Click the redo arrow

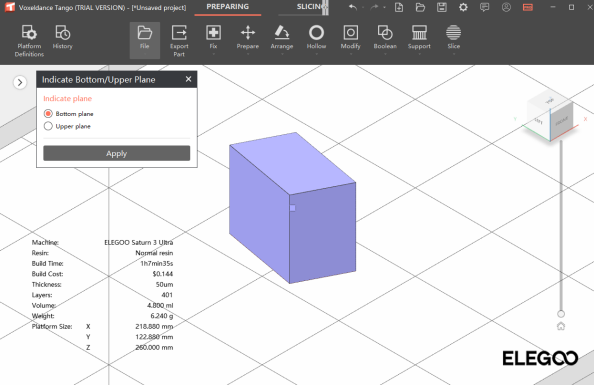(x=374, y=7)
